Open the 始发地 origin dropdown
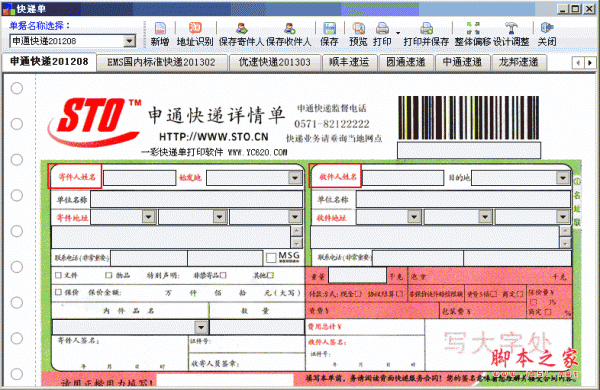 coord(295,178)
